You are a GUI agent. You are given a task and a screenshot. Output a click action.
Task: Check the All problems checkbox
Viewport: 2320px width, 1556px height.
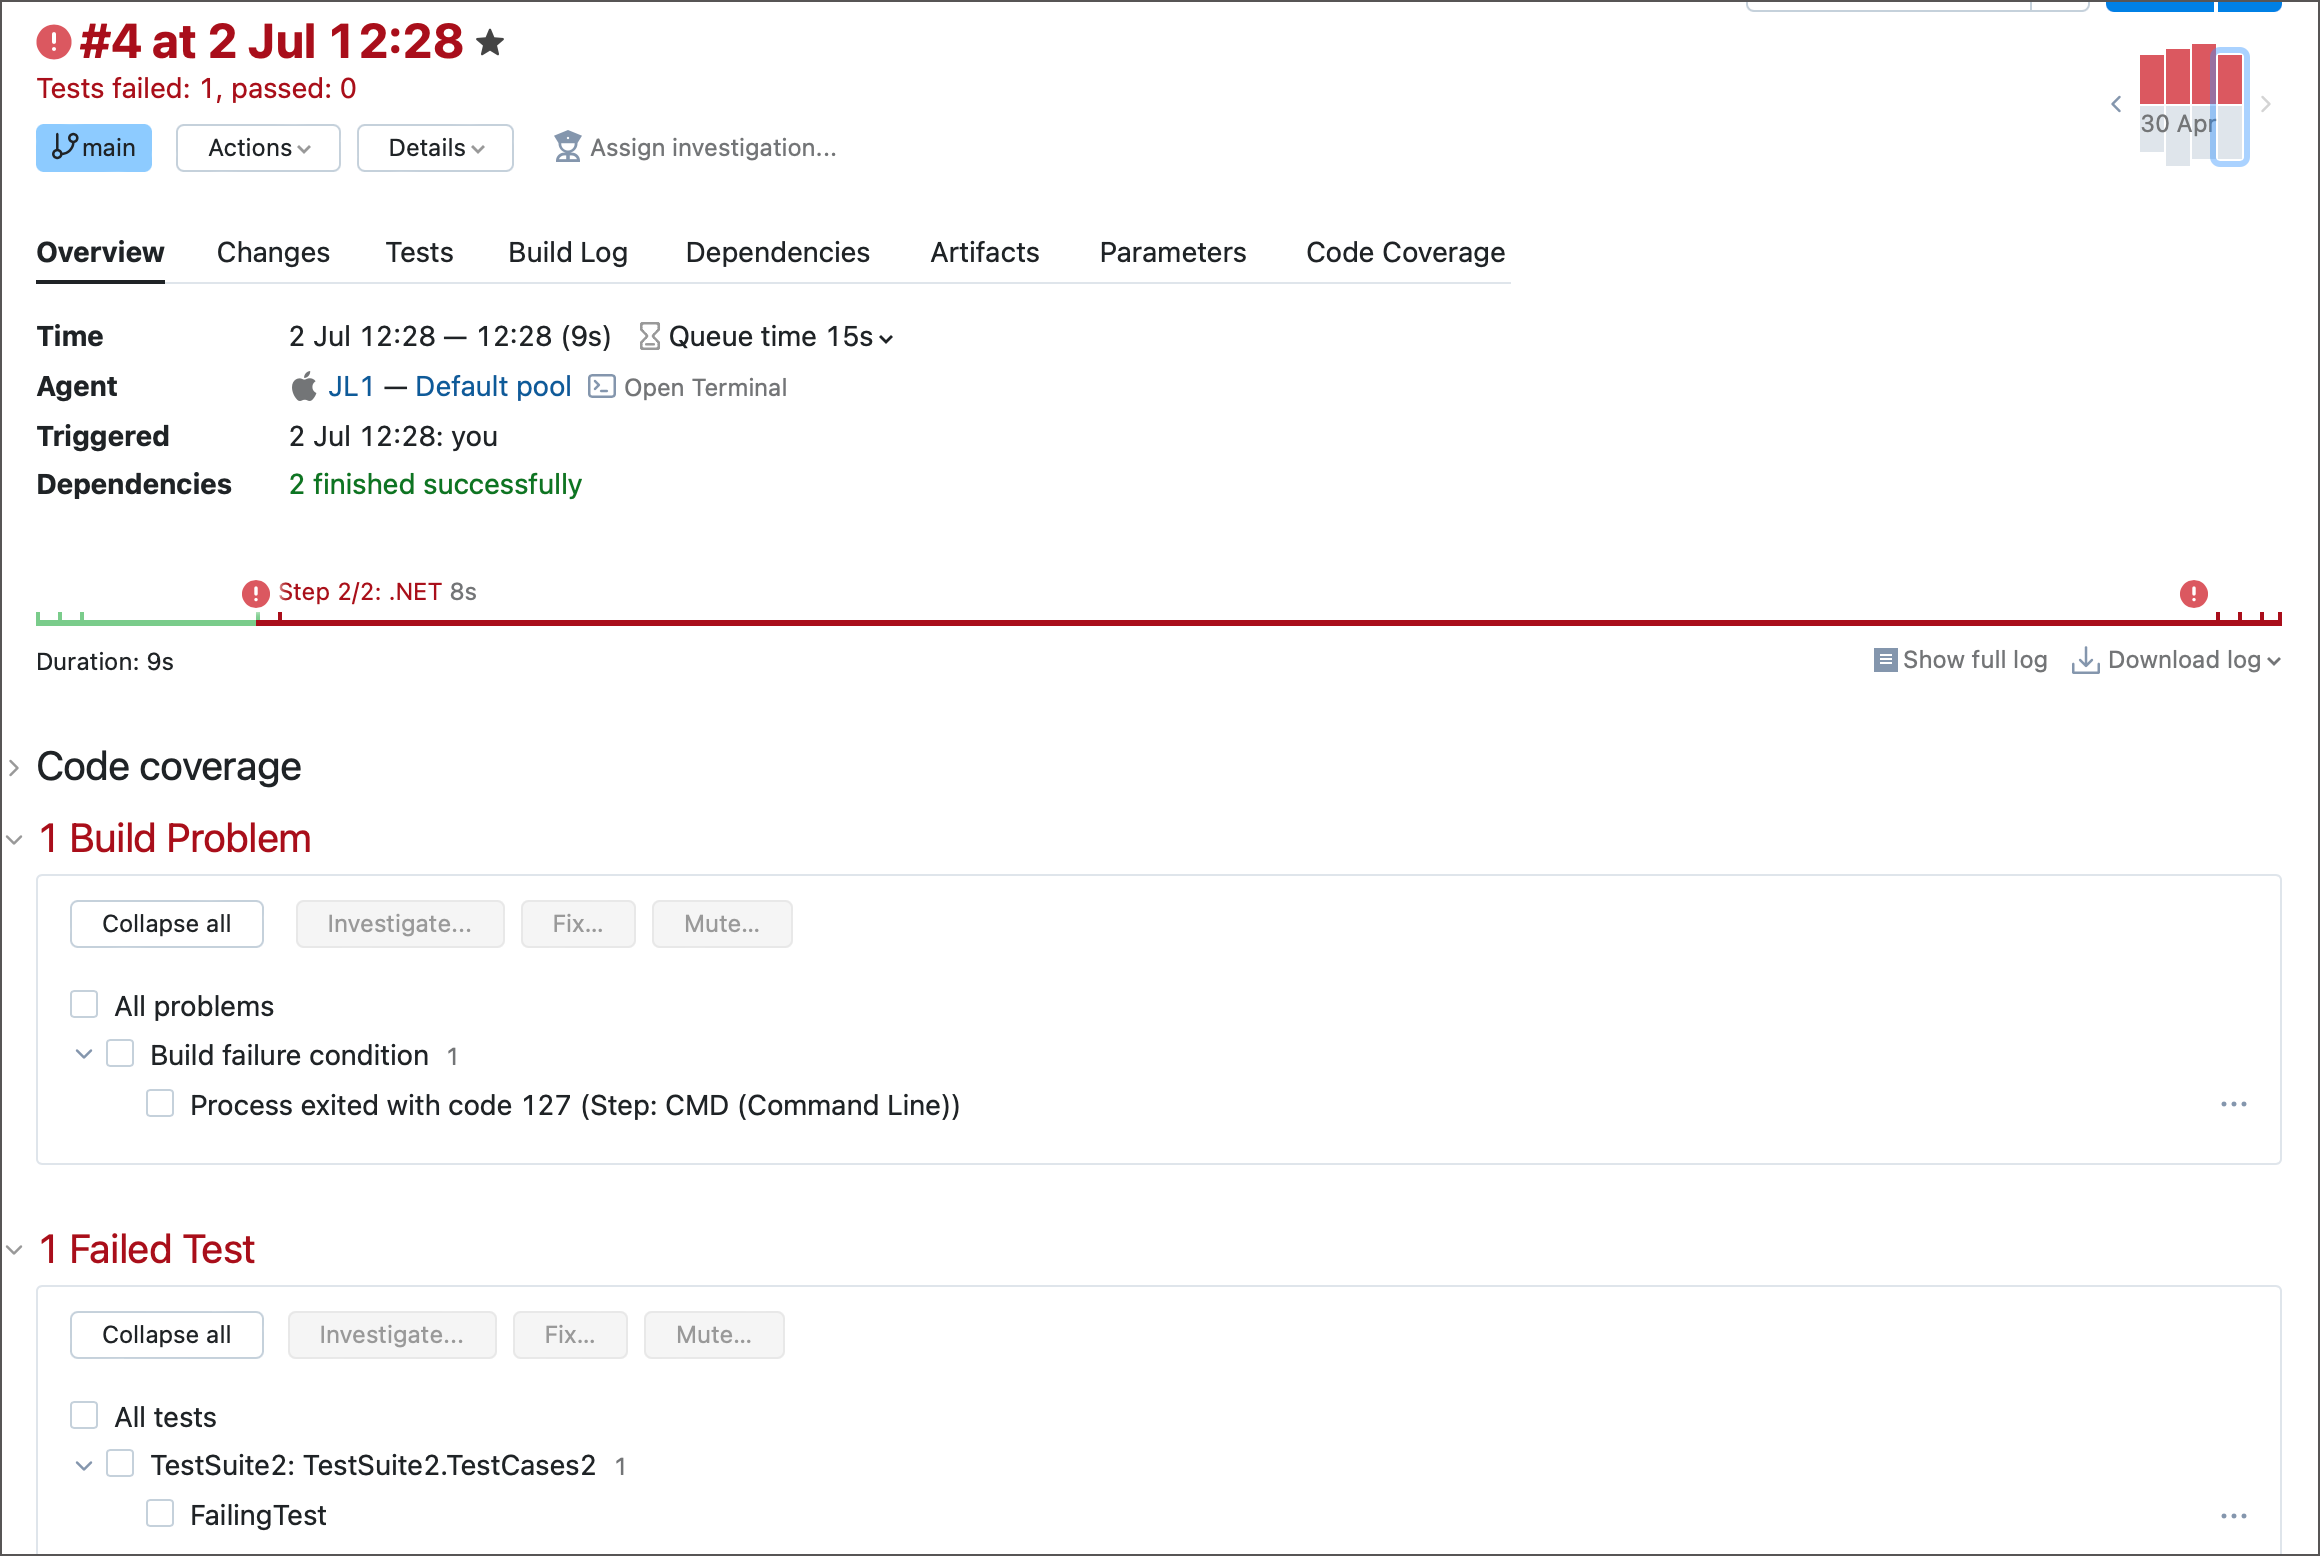[x=84, y=1003]
